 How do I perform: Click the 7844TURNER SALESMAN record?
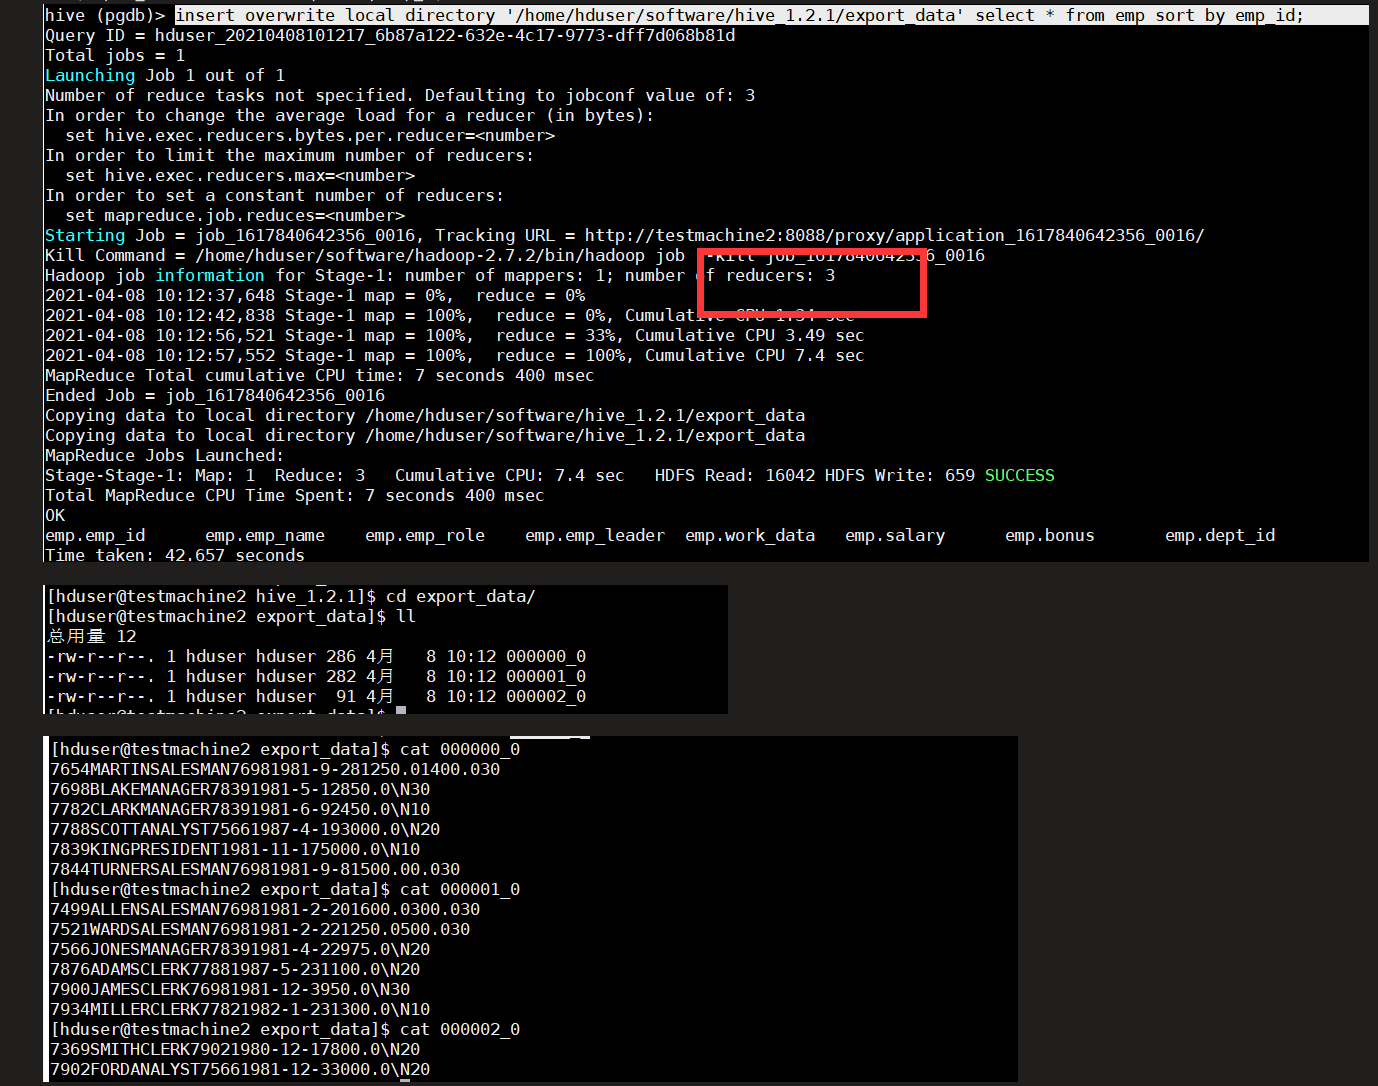click(255, 869)
